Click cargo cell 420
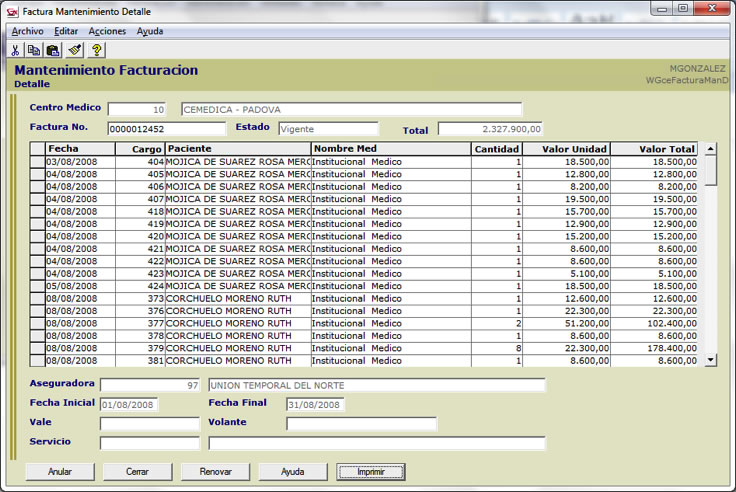 coord(140,237)
